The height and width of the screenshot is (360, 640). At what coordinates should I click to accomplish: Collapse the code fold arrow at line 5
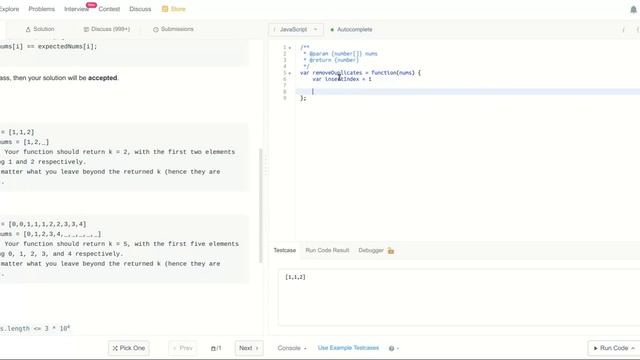(290, 73)
